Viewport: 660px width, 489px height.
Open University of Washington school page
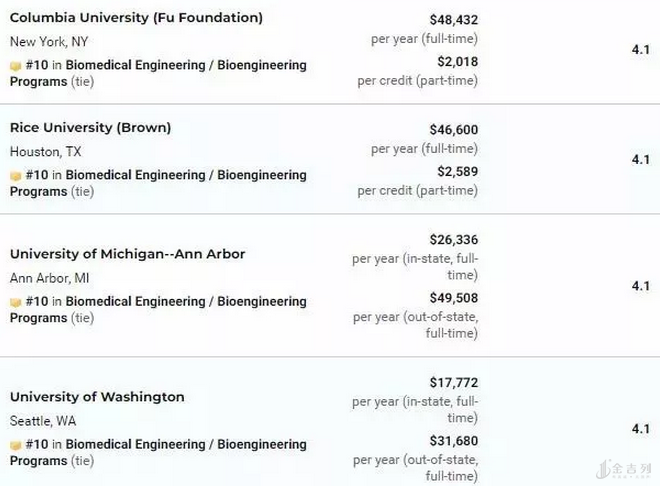click(x=97, y=397)
